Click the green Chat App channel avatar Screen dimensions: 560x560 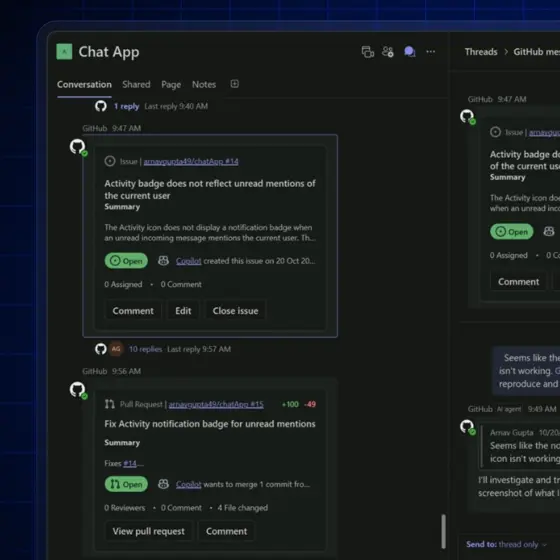tap(64, 52)
